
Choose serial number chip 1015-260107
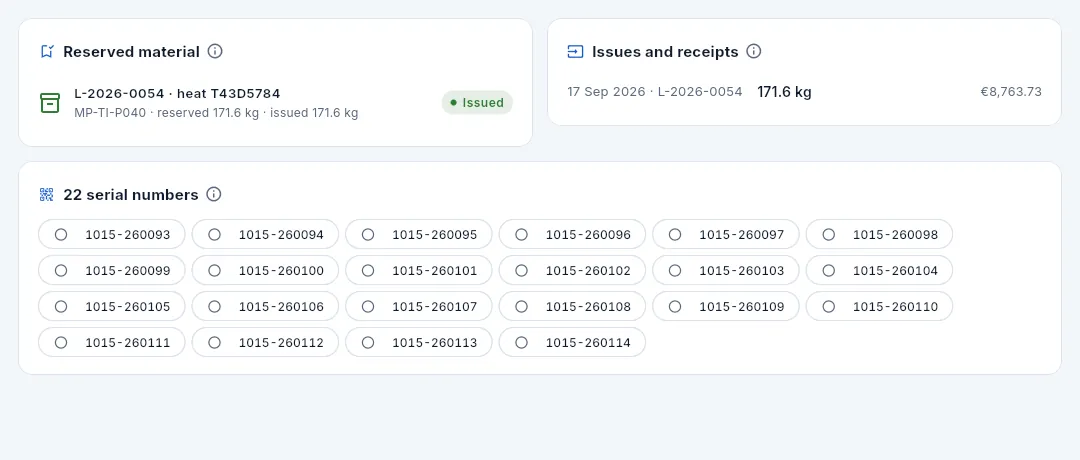(419, 306)
